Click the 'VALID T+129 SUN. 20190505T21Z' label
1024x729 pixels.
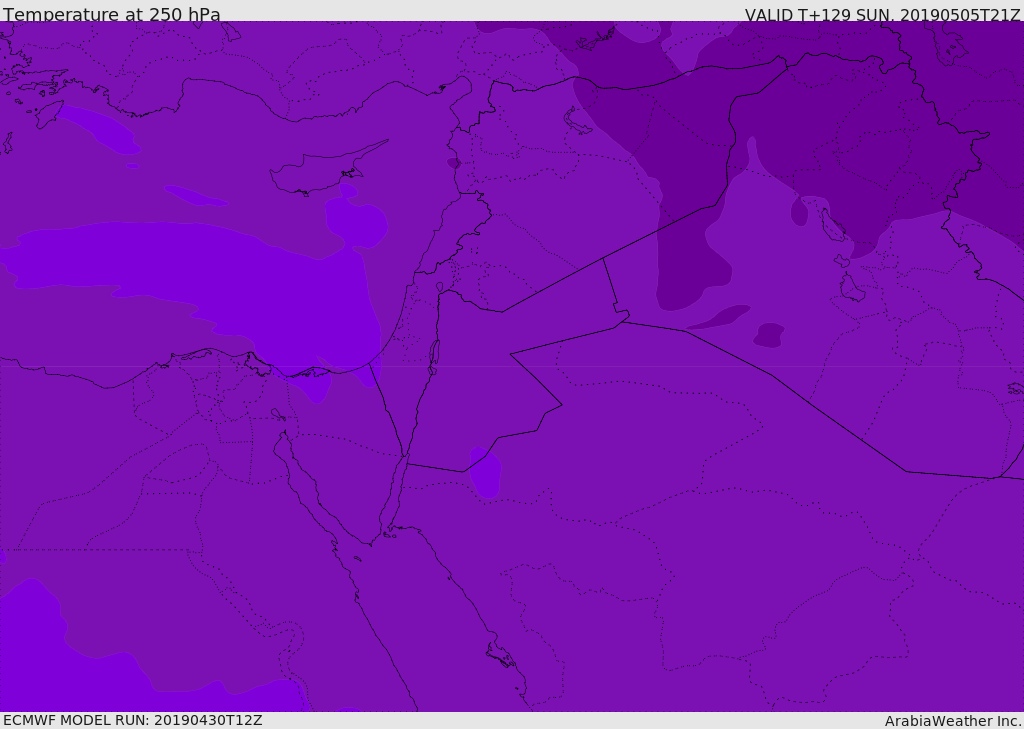[882, 15]
